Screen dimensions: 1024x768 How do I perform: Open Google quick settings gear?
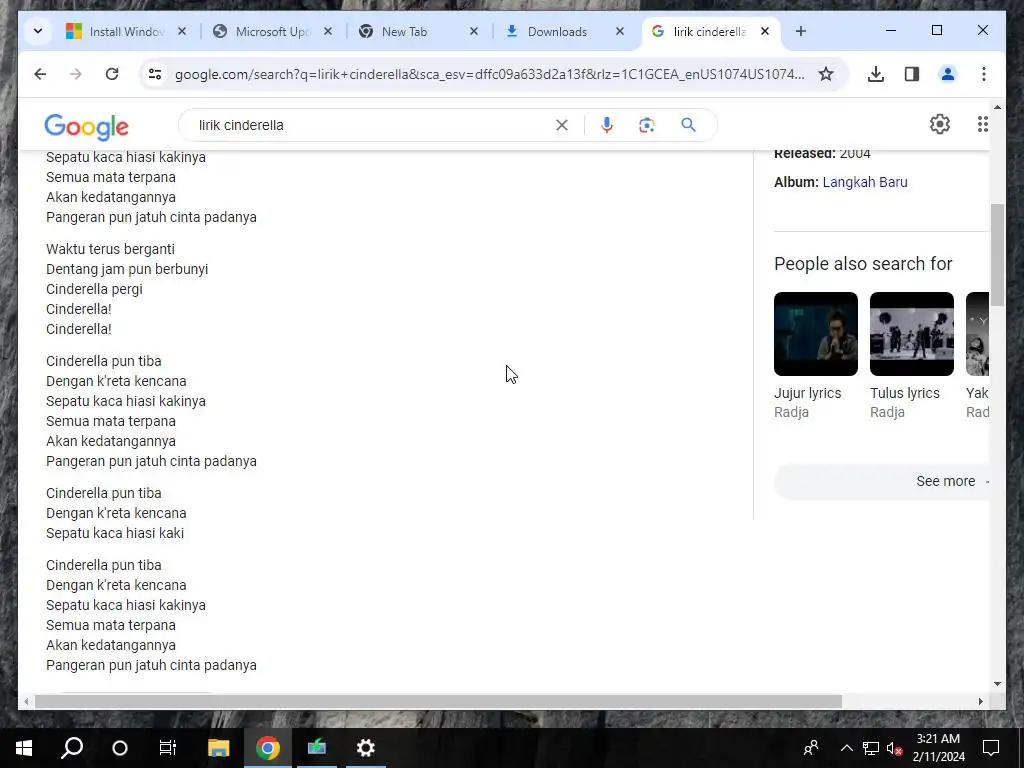939,124
